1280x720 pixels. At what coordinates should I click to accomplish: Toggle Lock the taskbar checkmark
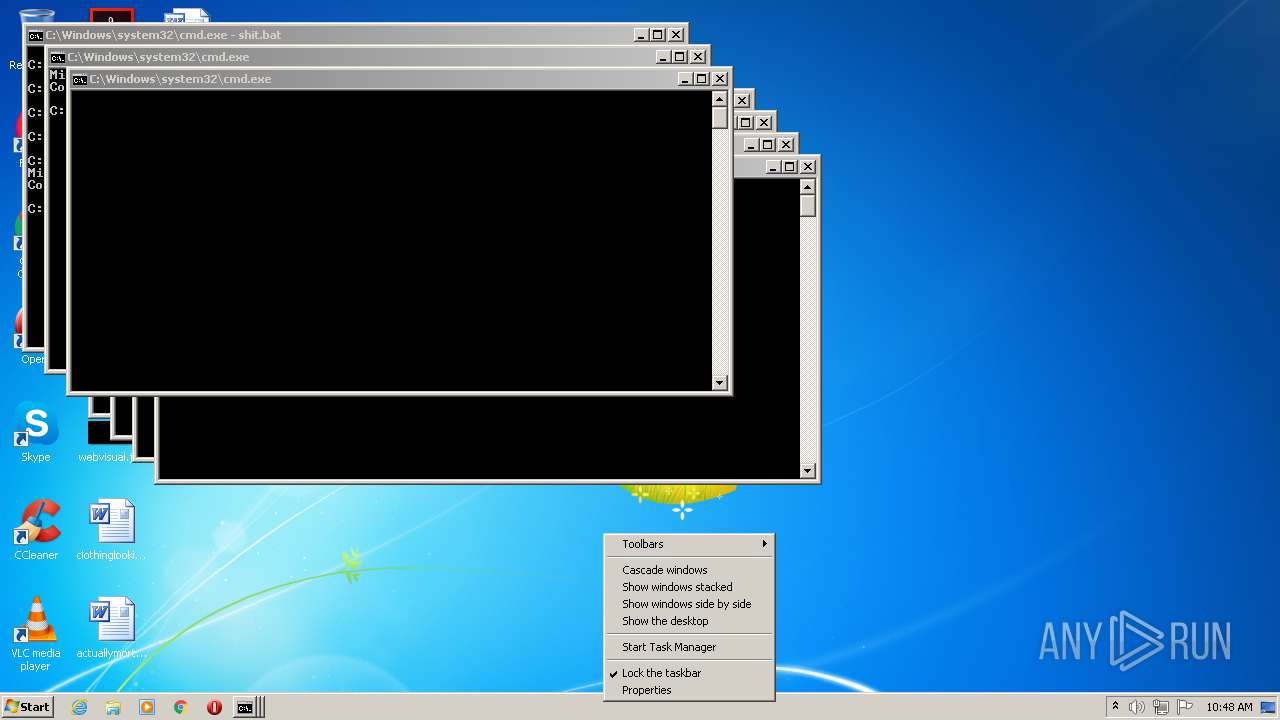(x=689, y=673)
